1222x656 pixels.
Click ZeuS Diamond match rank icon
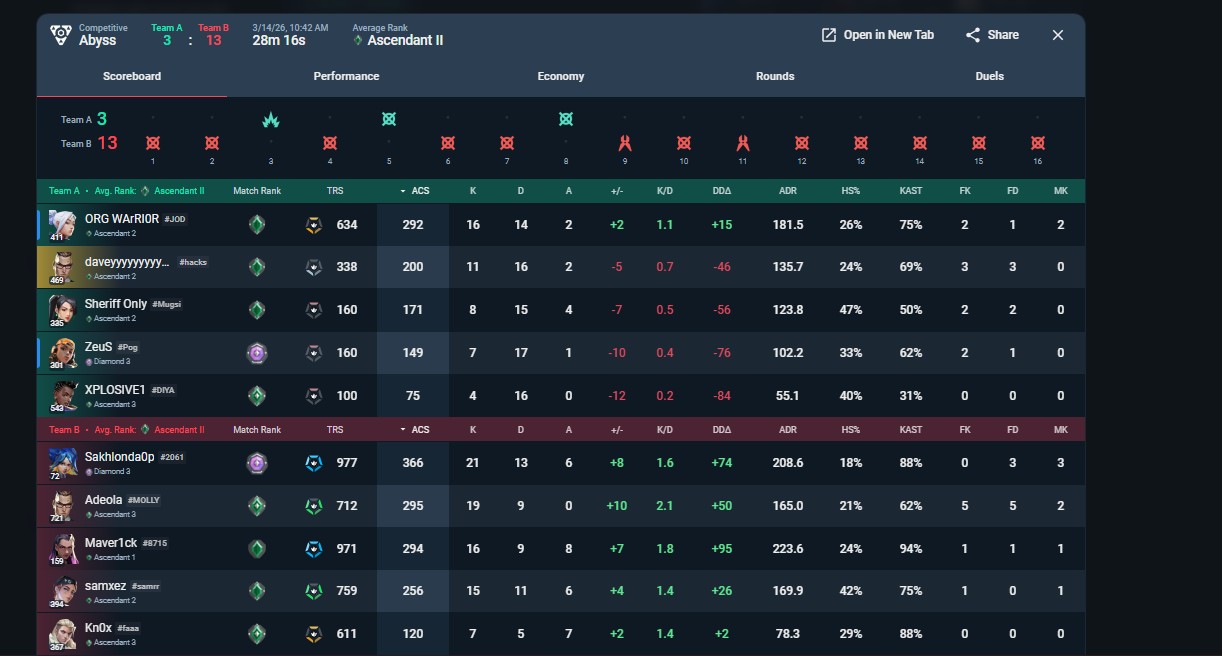257,353
